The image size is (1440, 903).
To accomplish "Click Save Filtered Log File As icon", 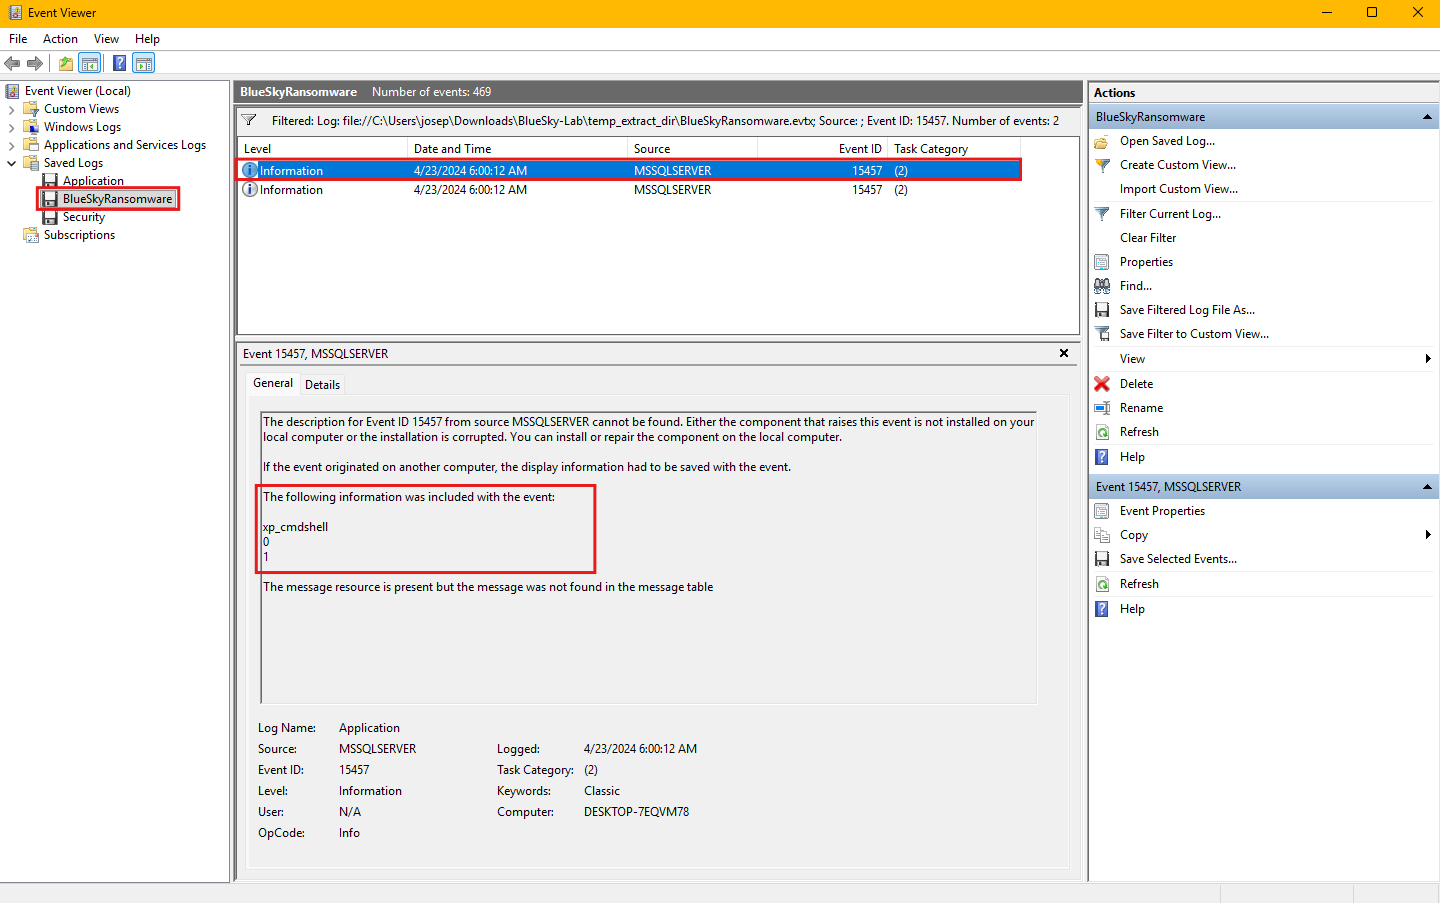I will [x=1102, y=310].
